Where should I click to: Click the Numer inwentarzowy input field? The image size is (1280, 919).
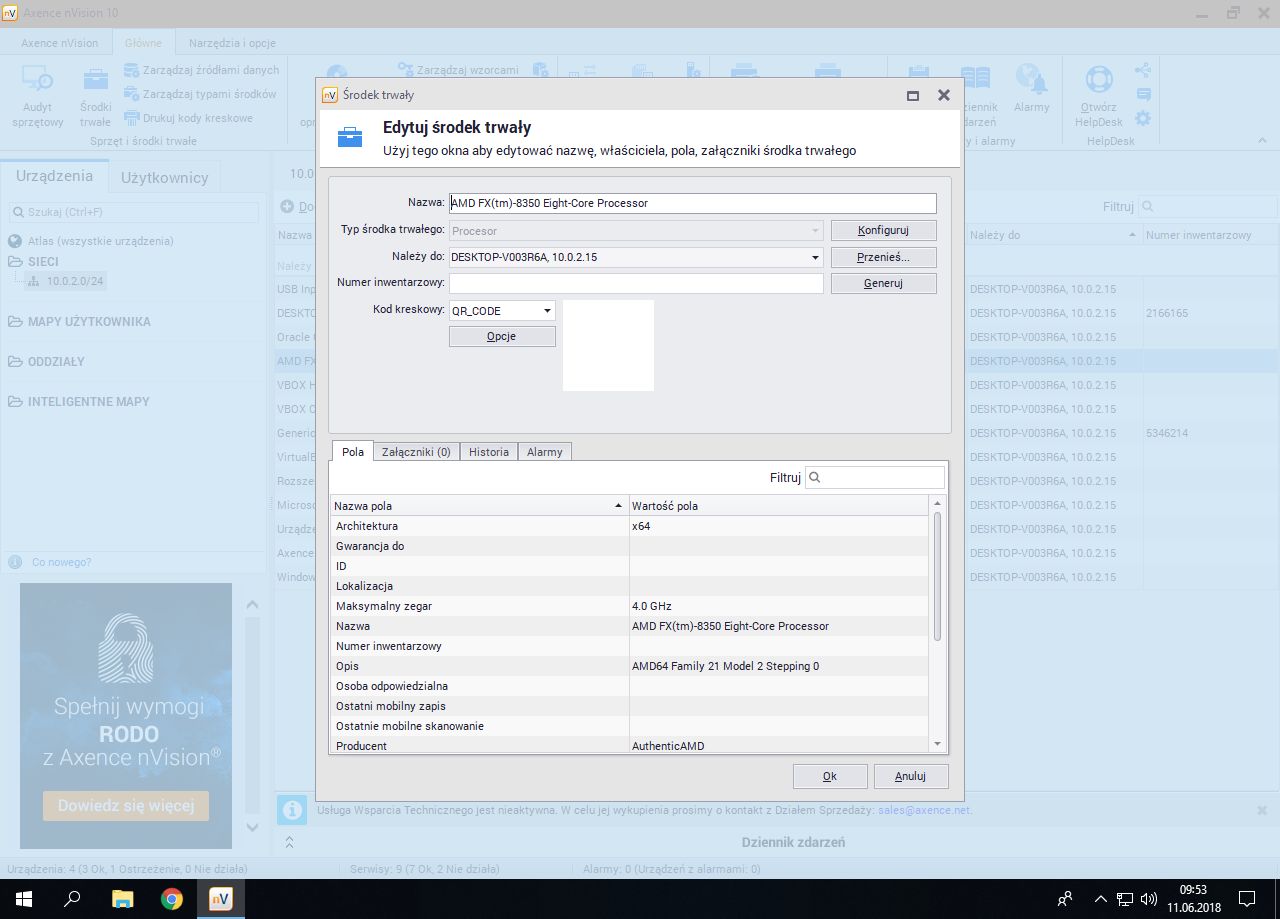point(636,283)
